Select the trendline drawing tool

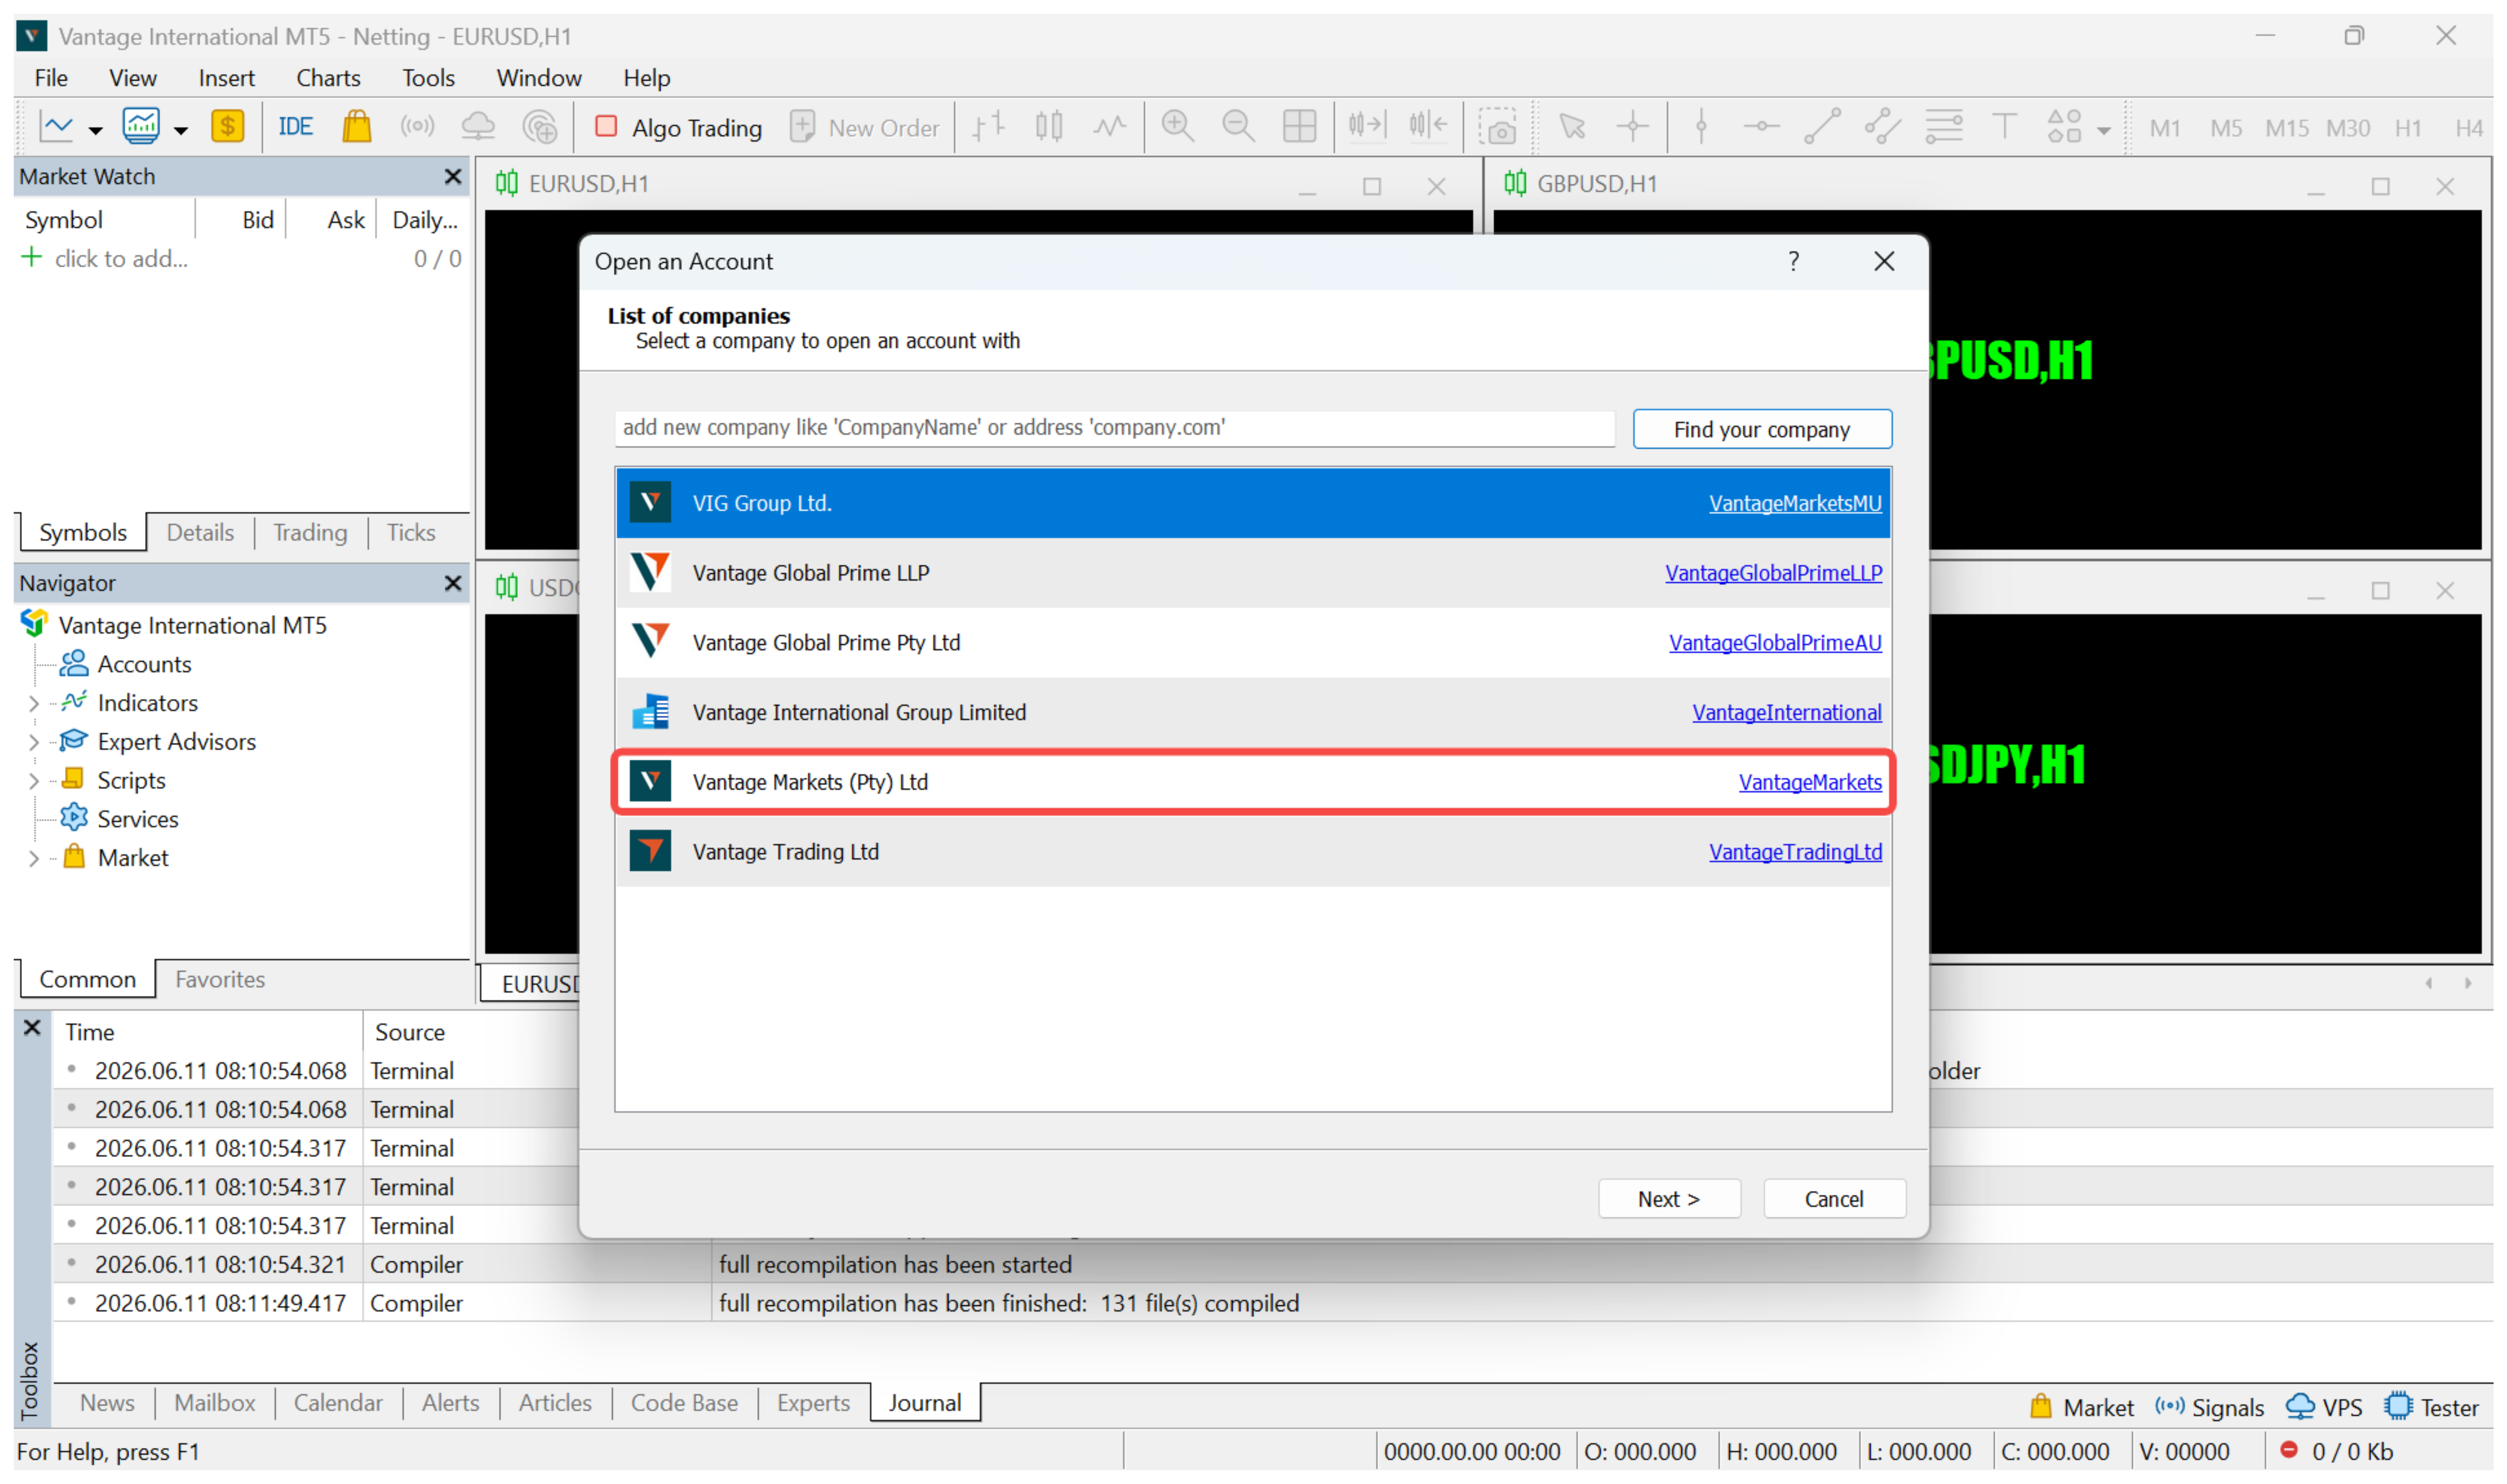tap(1822, 127)
